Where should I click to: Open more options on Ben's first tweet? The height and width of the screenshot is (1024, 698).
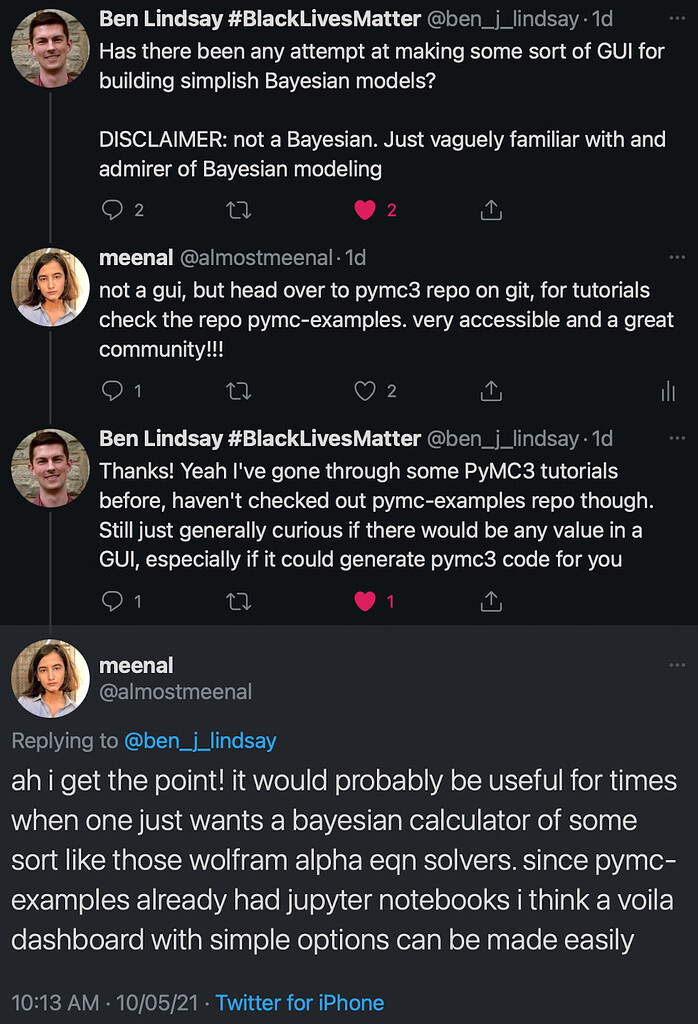(x=677, y=18)
